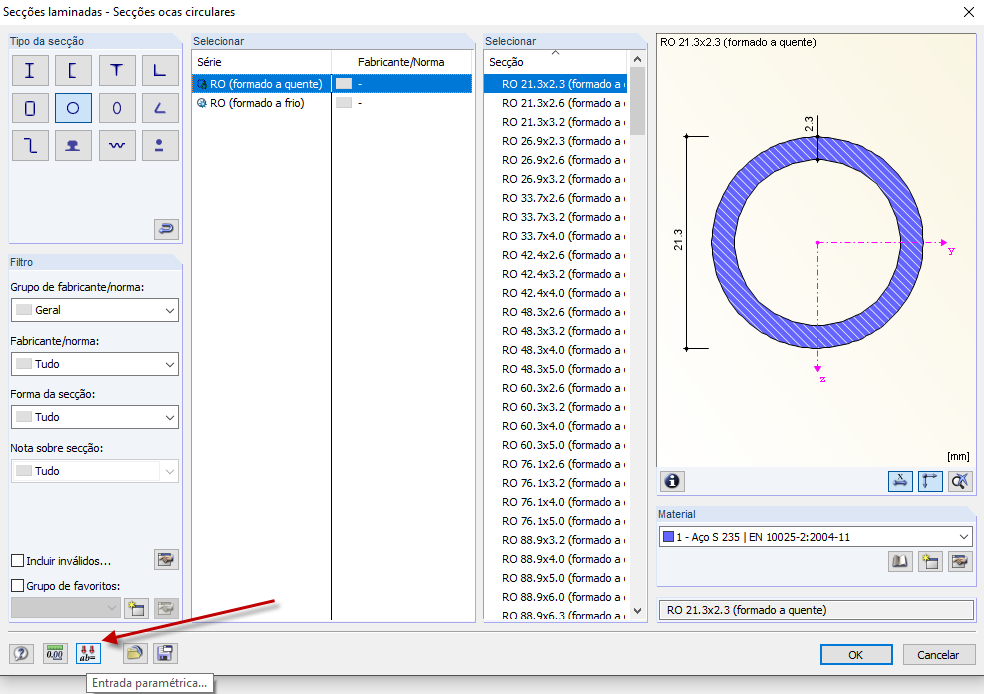Click the preview reset view icon
Screen dimensions: 984x694
(960, 481)
